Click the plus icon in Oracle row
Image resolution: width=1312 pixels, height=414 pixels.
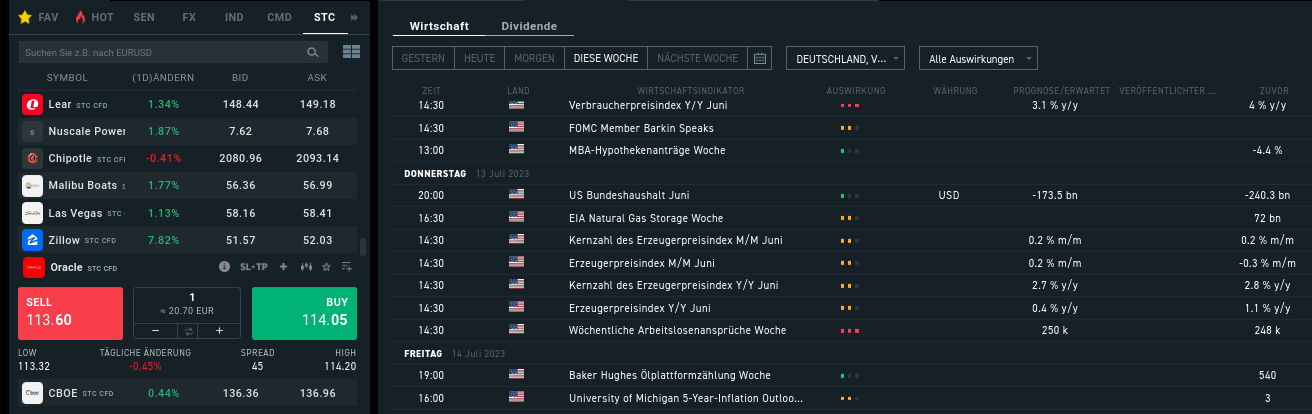pos(284,267)
